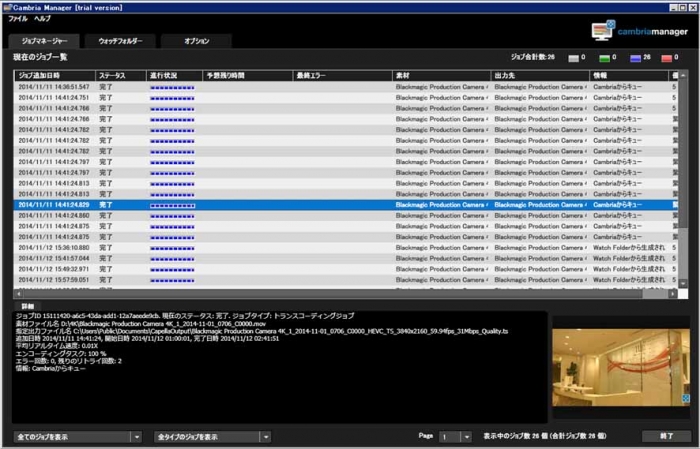Image resolution: width=700 pixels, height=449 pixels.
Task: Sort jobs by ジョブ追加日時 column header
Action: tap(55, 75)
